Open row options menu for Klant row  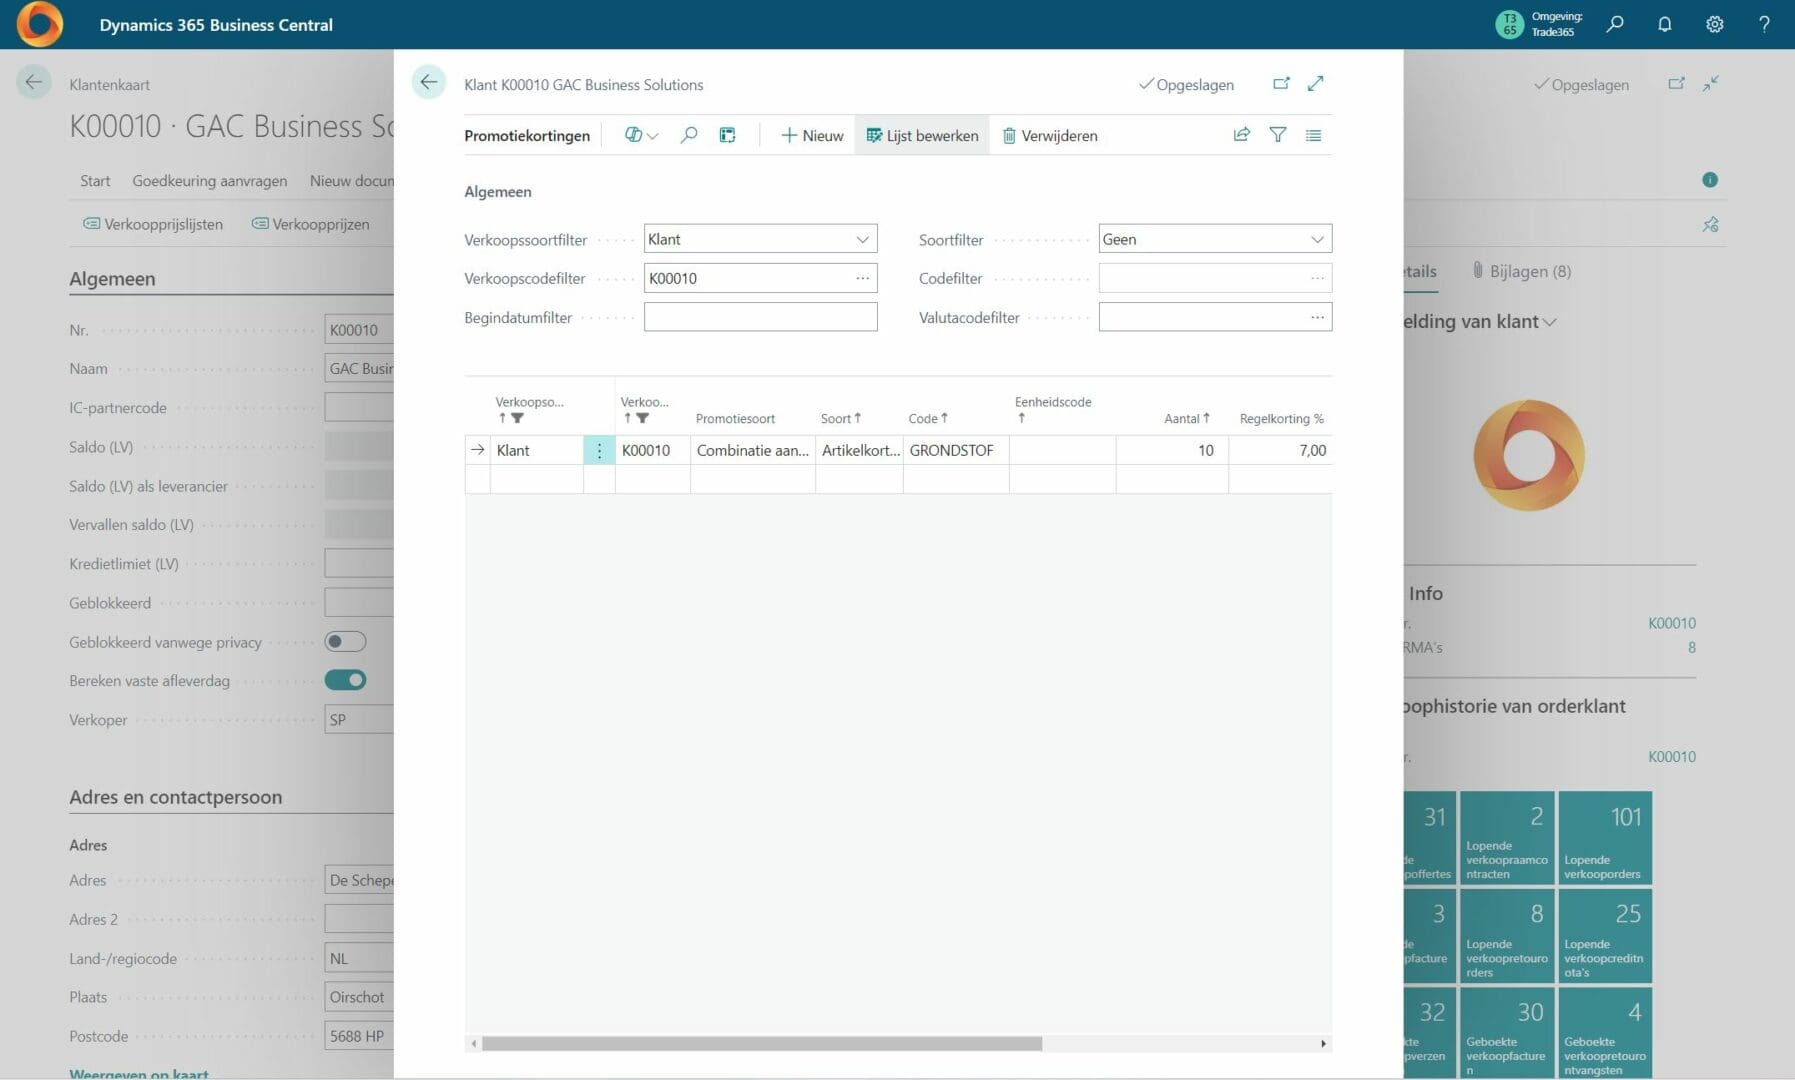[x=599, y=451]
